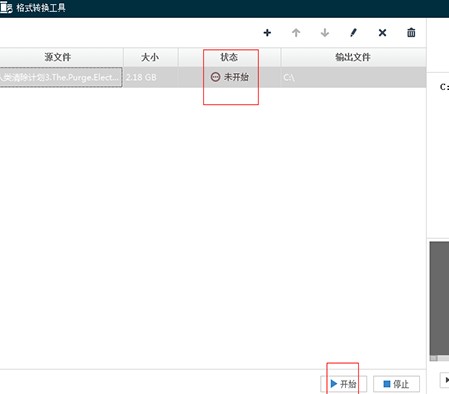Click the play control below the preview
Viewport: 449px width, 394px height.
[445, 380]
